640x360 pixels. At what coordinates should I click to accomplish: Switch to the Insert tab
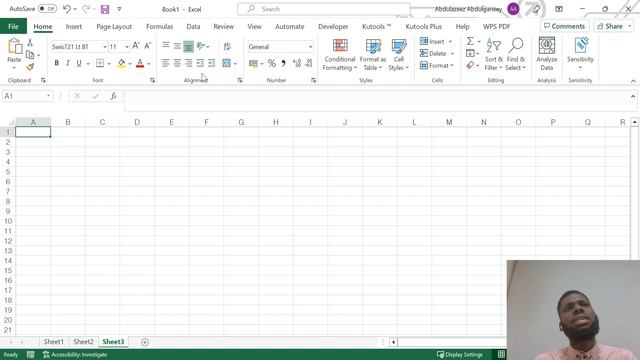click(x=73, y=27)
